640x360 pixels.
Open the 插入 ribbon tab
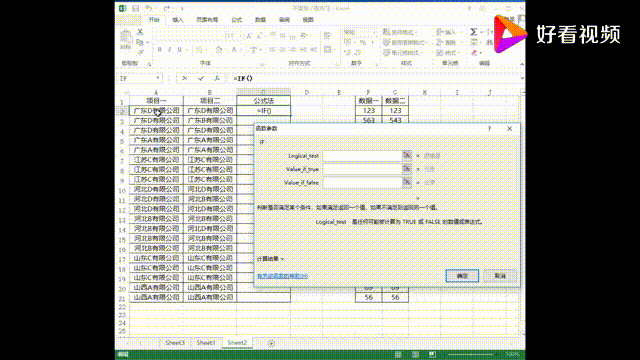[178, 20]
